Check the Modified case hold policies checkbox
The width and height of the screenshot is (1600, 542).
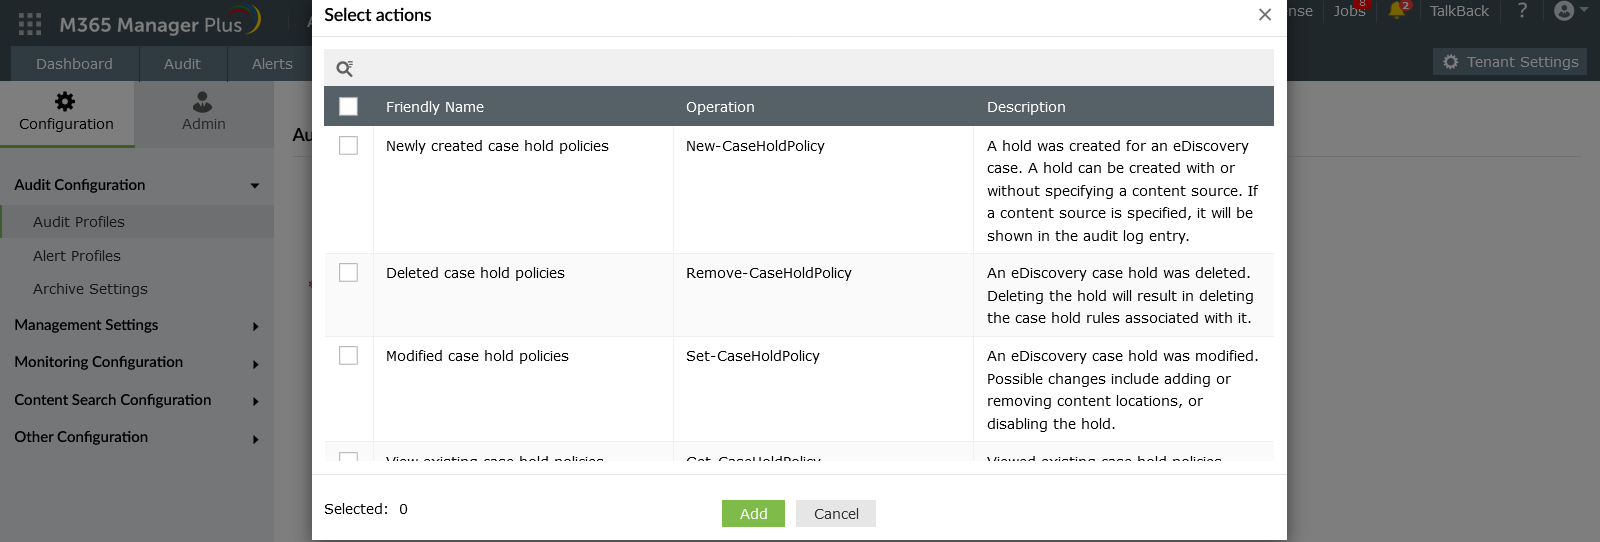348,356
